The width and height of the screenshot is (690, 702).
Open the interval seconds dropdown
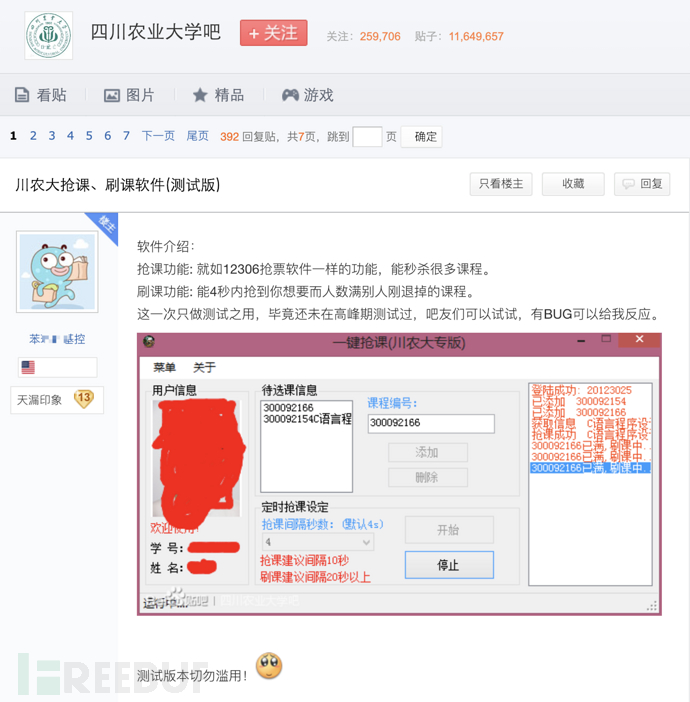pos(318,542)
